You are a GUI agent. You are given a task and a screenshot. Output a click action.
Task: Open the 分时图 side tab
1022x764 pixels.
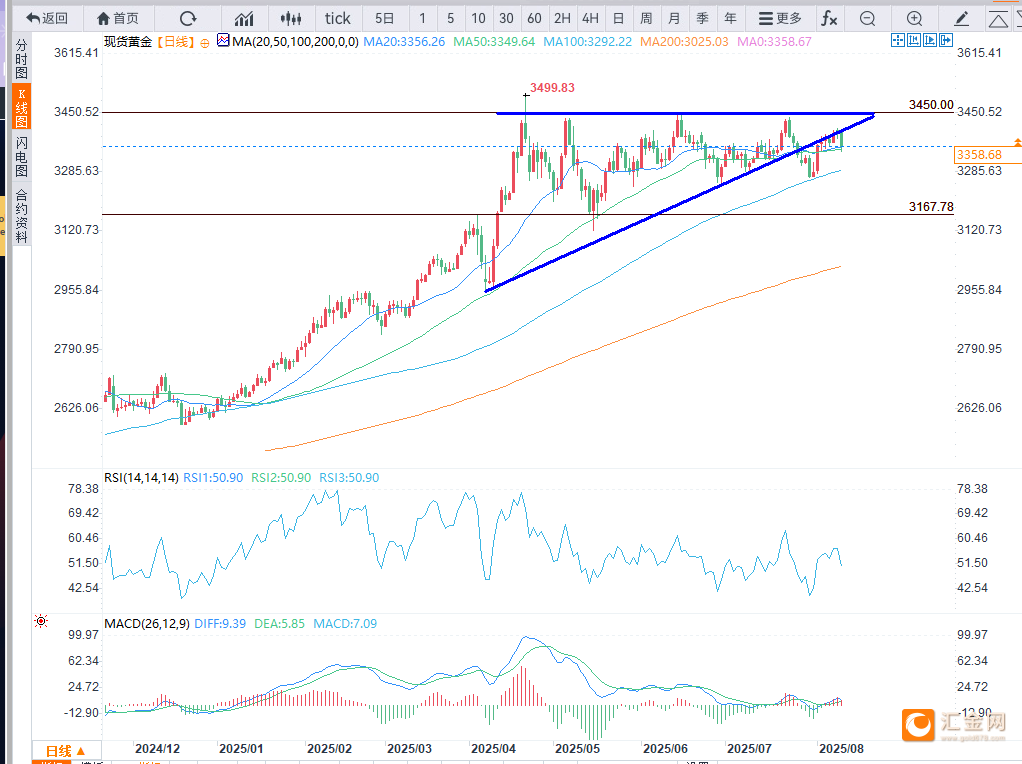pos(22,59)
